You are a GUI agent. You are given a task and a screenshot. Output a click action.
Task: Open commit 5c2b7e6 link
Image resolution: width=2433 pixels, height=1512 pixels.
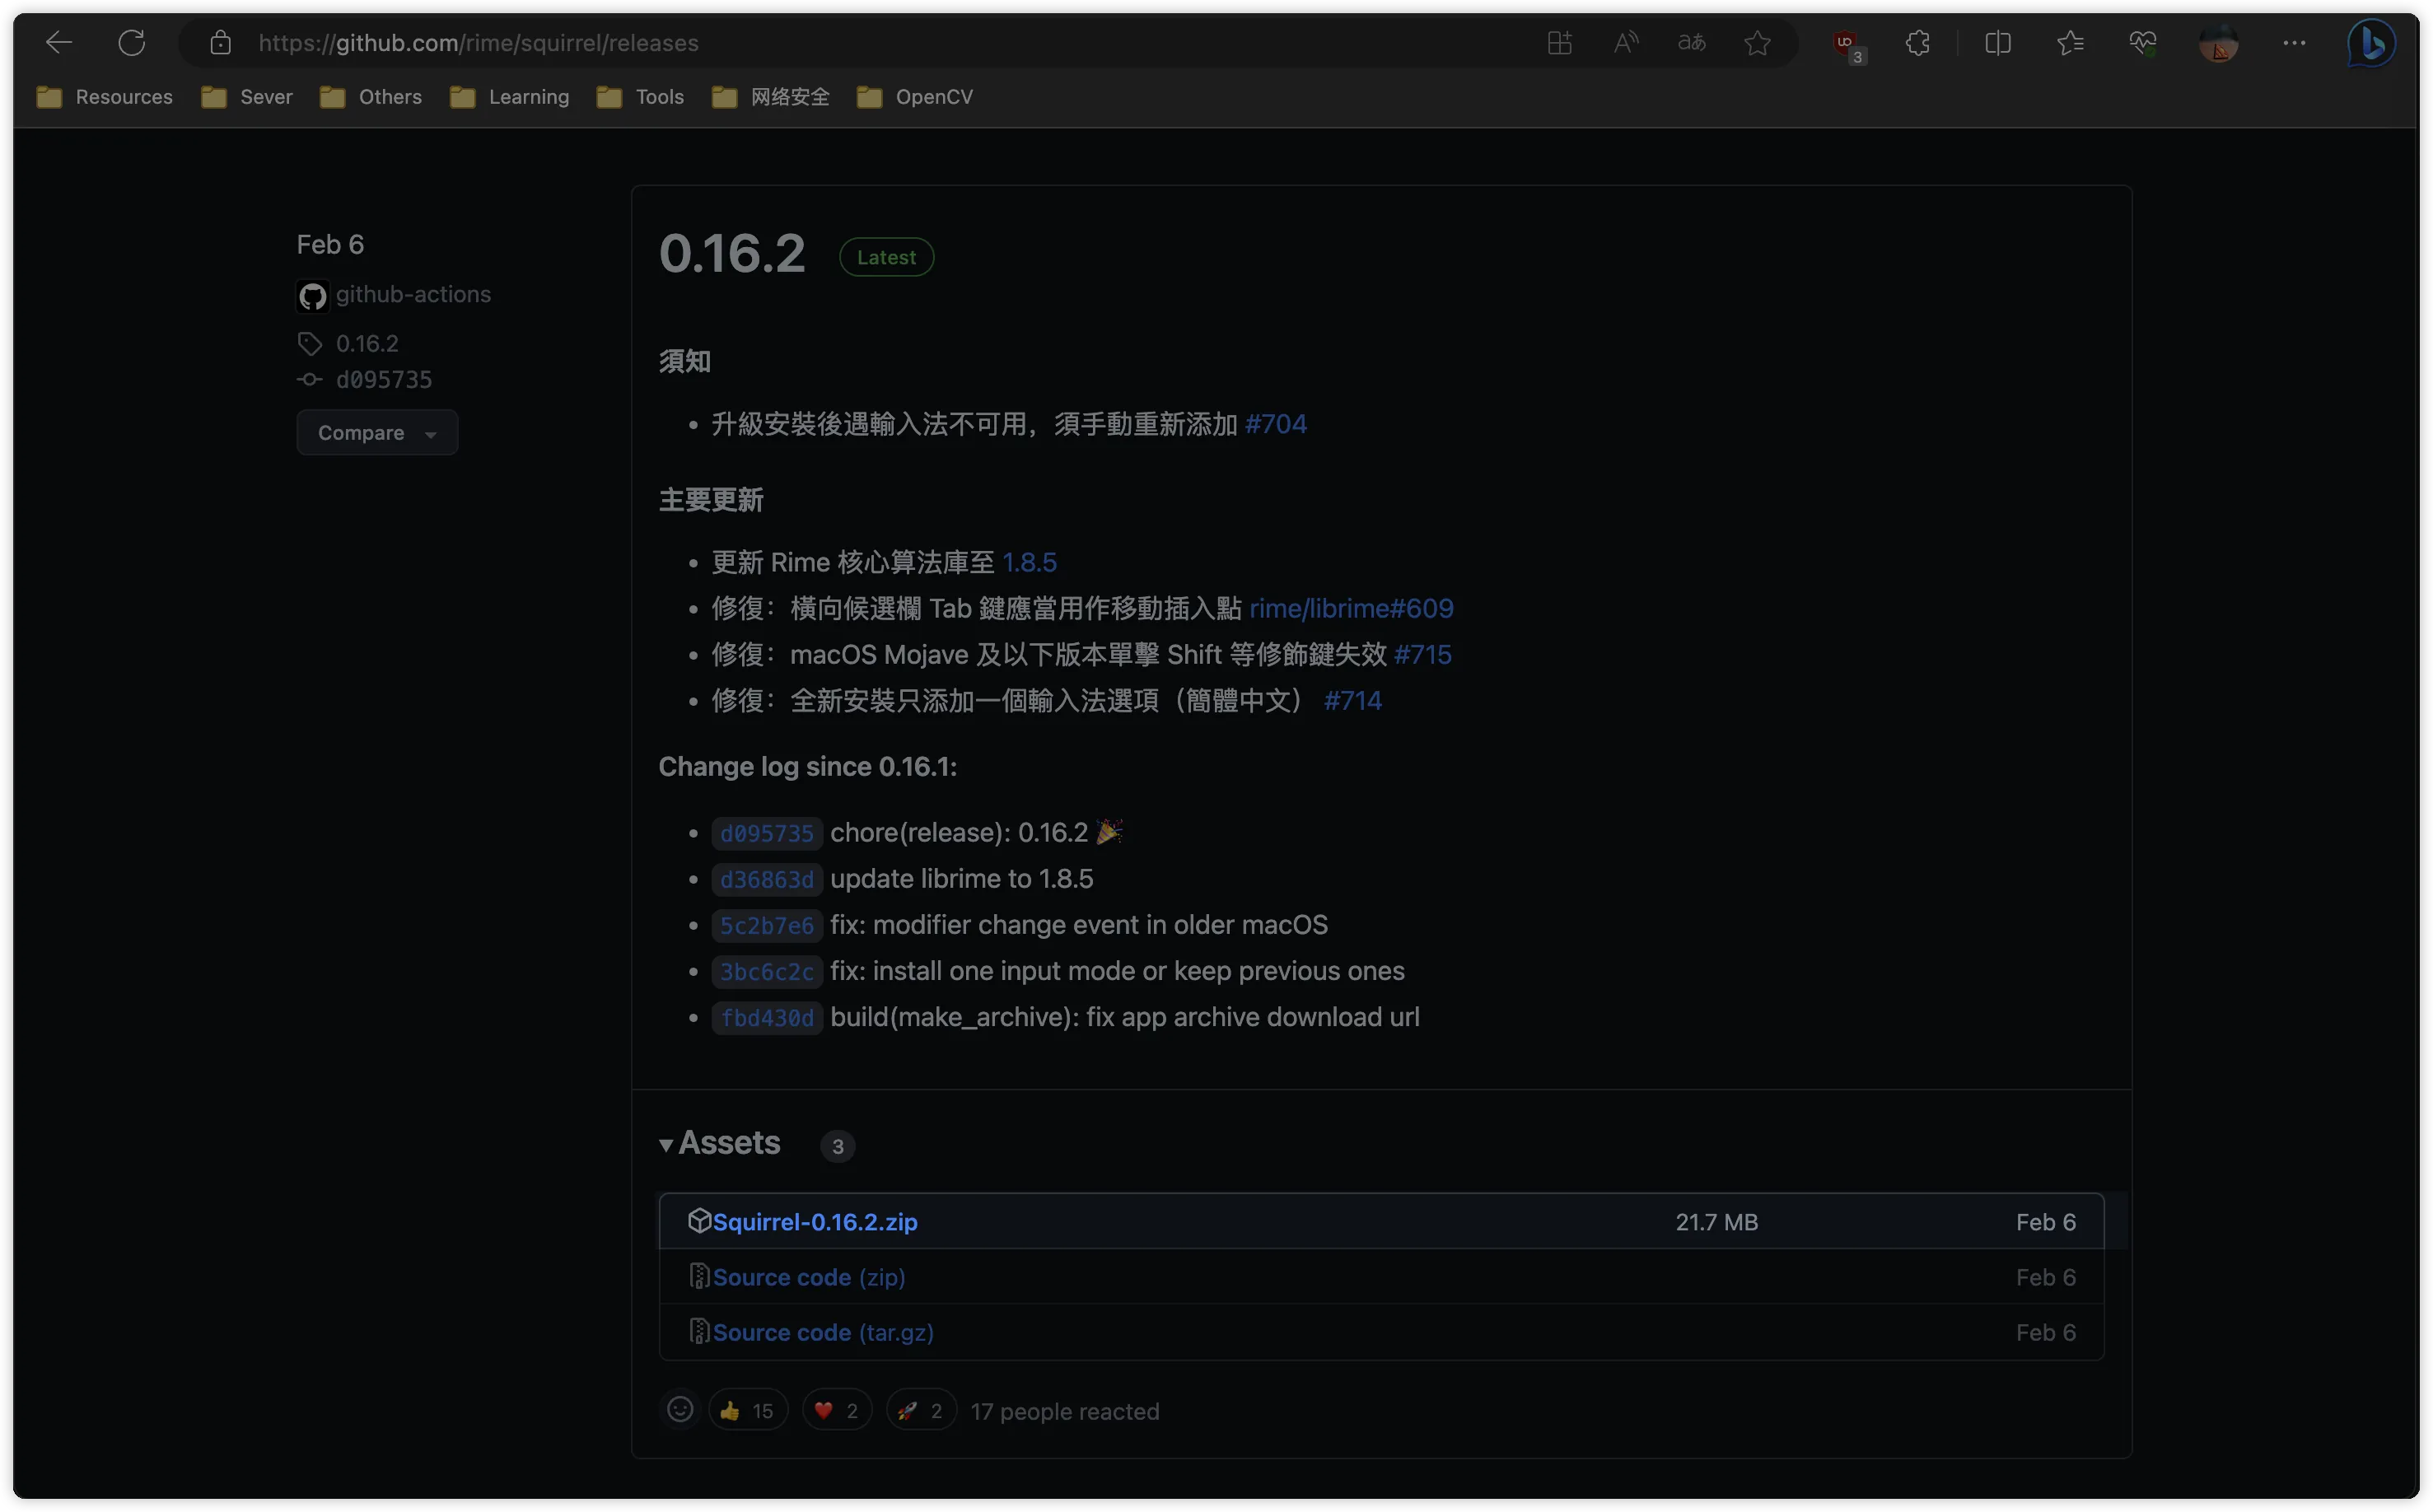click(767, 925)
